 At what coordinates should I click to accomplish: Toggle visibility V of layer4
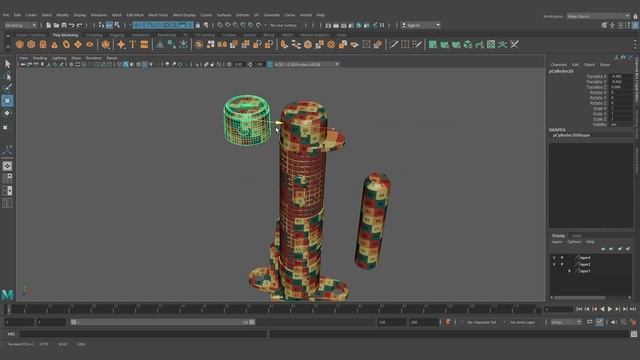pyautogui.click(x=554, y=258)
